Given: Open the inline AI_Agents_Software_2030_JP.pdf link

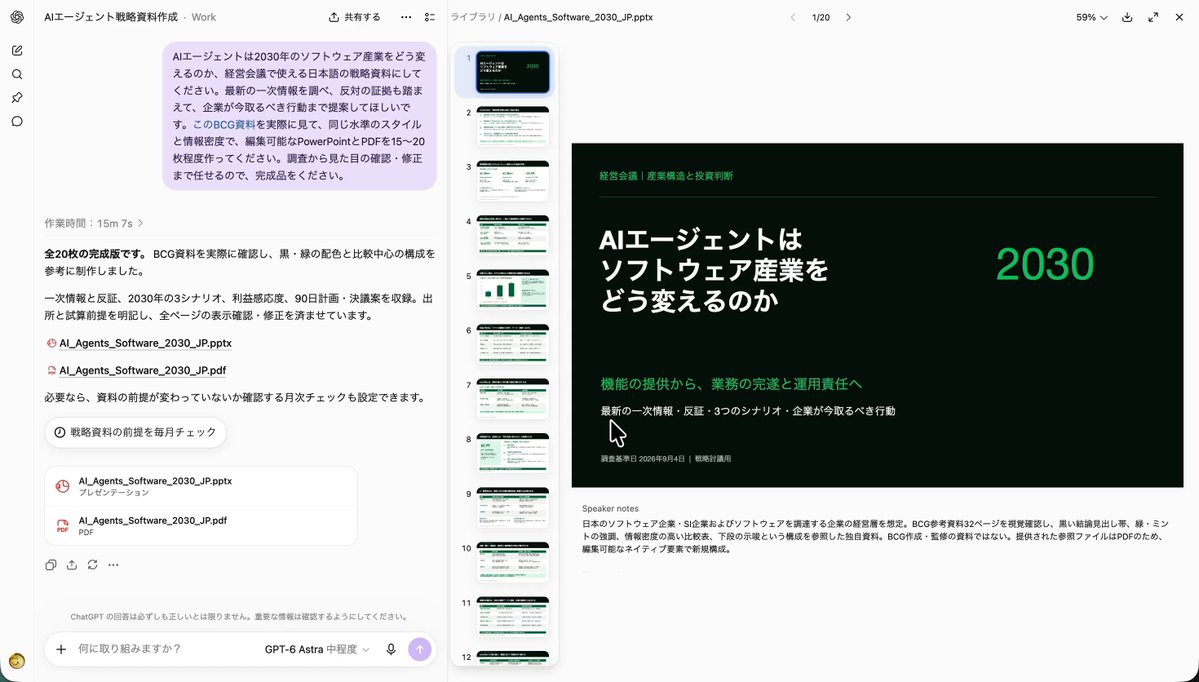Looking at the screenshot, I should [142, 370].
